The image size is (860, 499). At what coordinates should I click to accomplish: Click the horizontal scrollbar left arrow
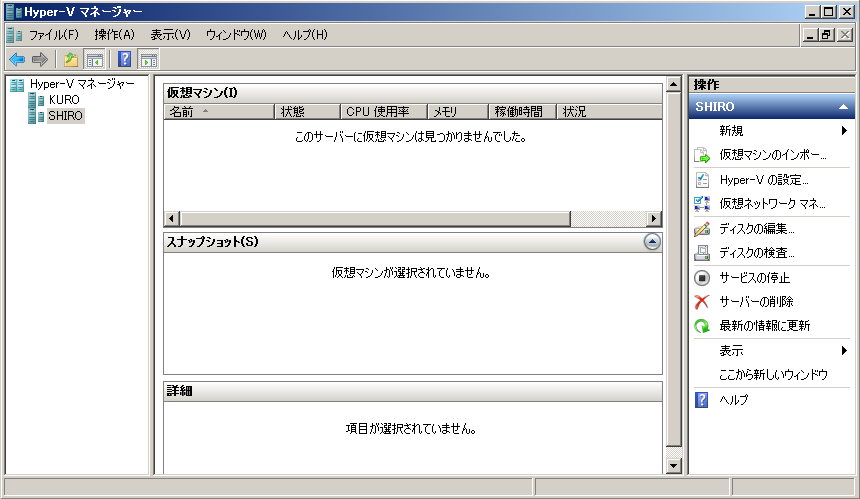point(172,219)
